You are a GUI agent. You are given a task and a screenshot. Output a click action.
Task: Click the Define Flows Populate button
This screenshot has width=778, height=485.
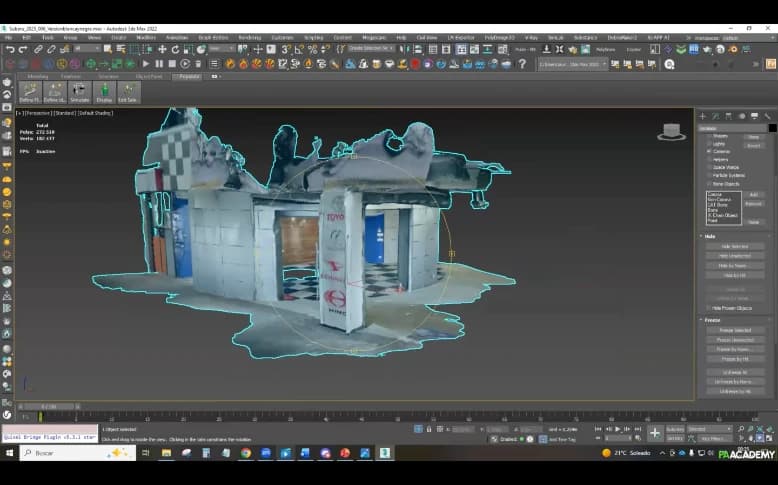30,92
